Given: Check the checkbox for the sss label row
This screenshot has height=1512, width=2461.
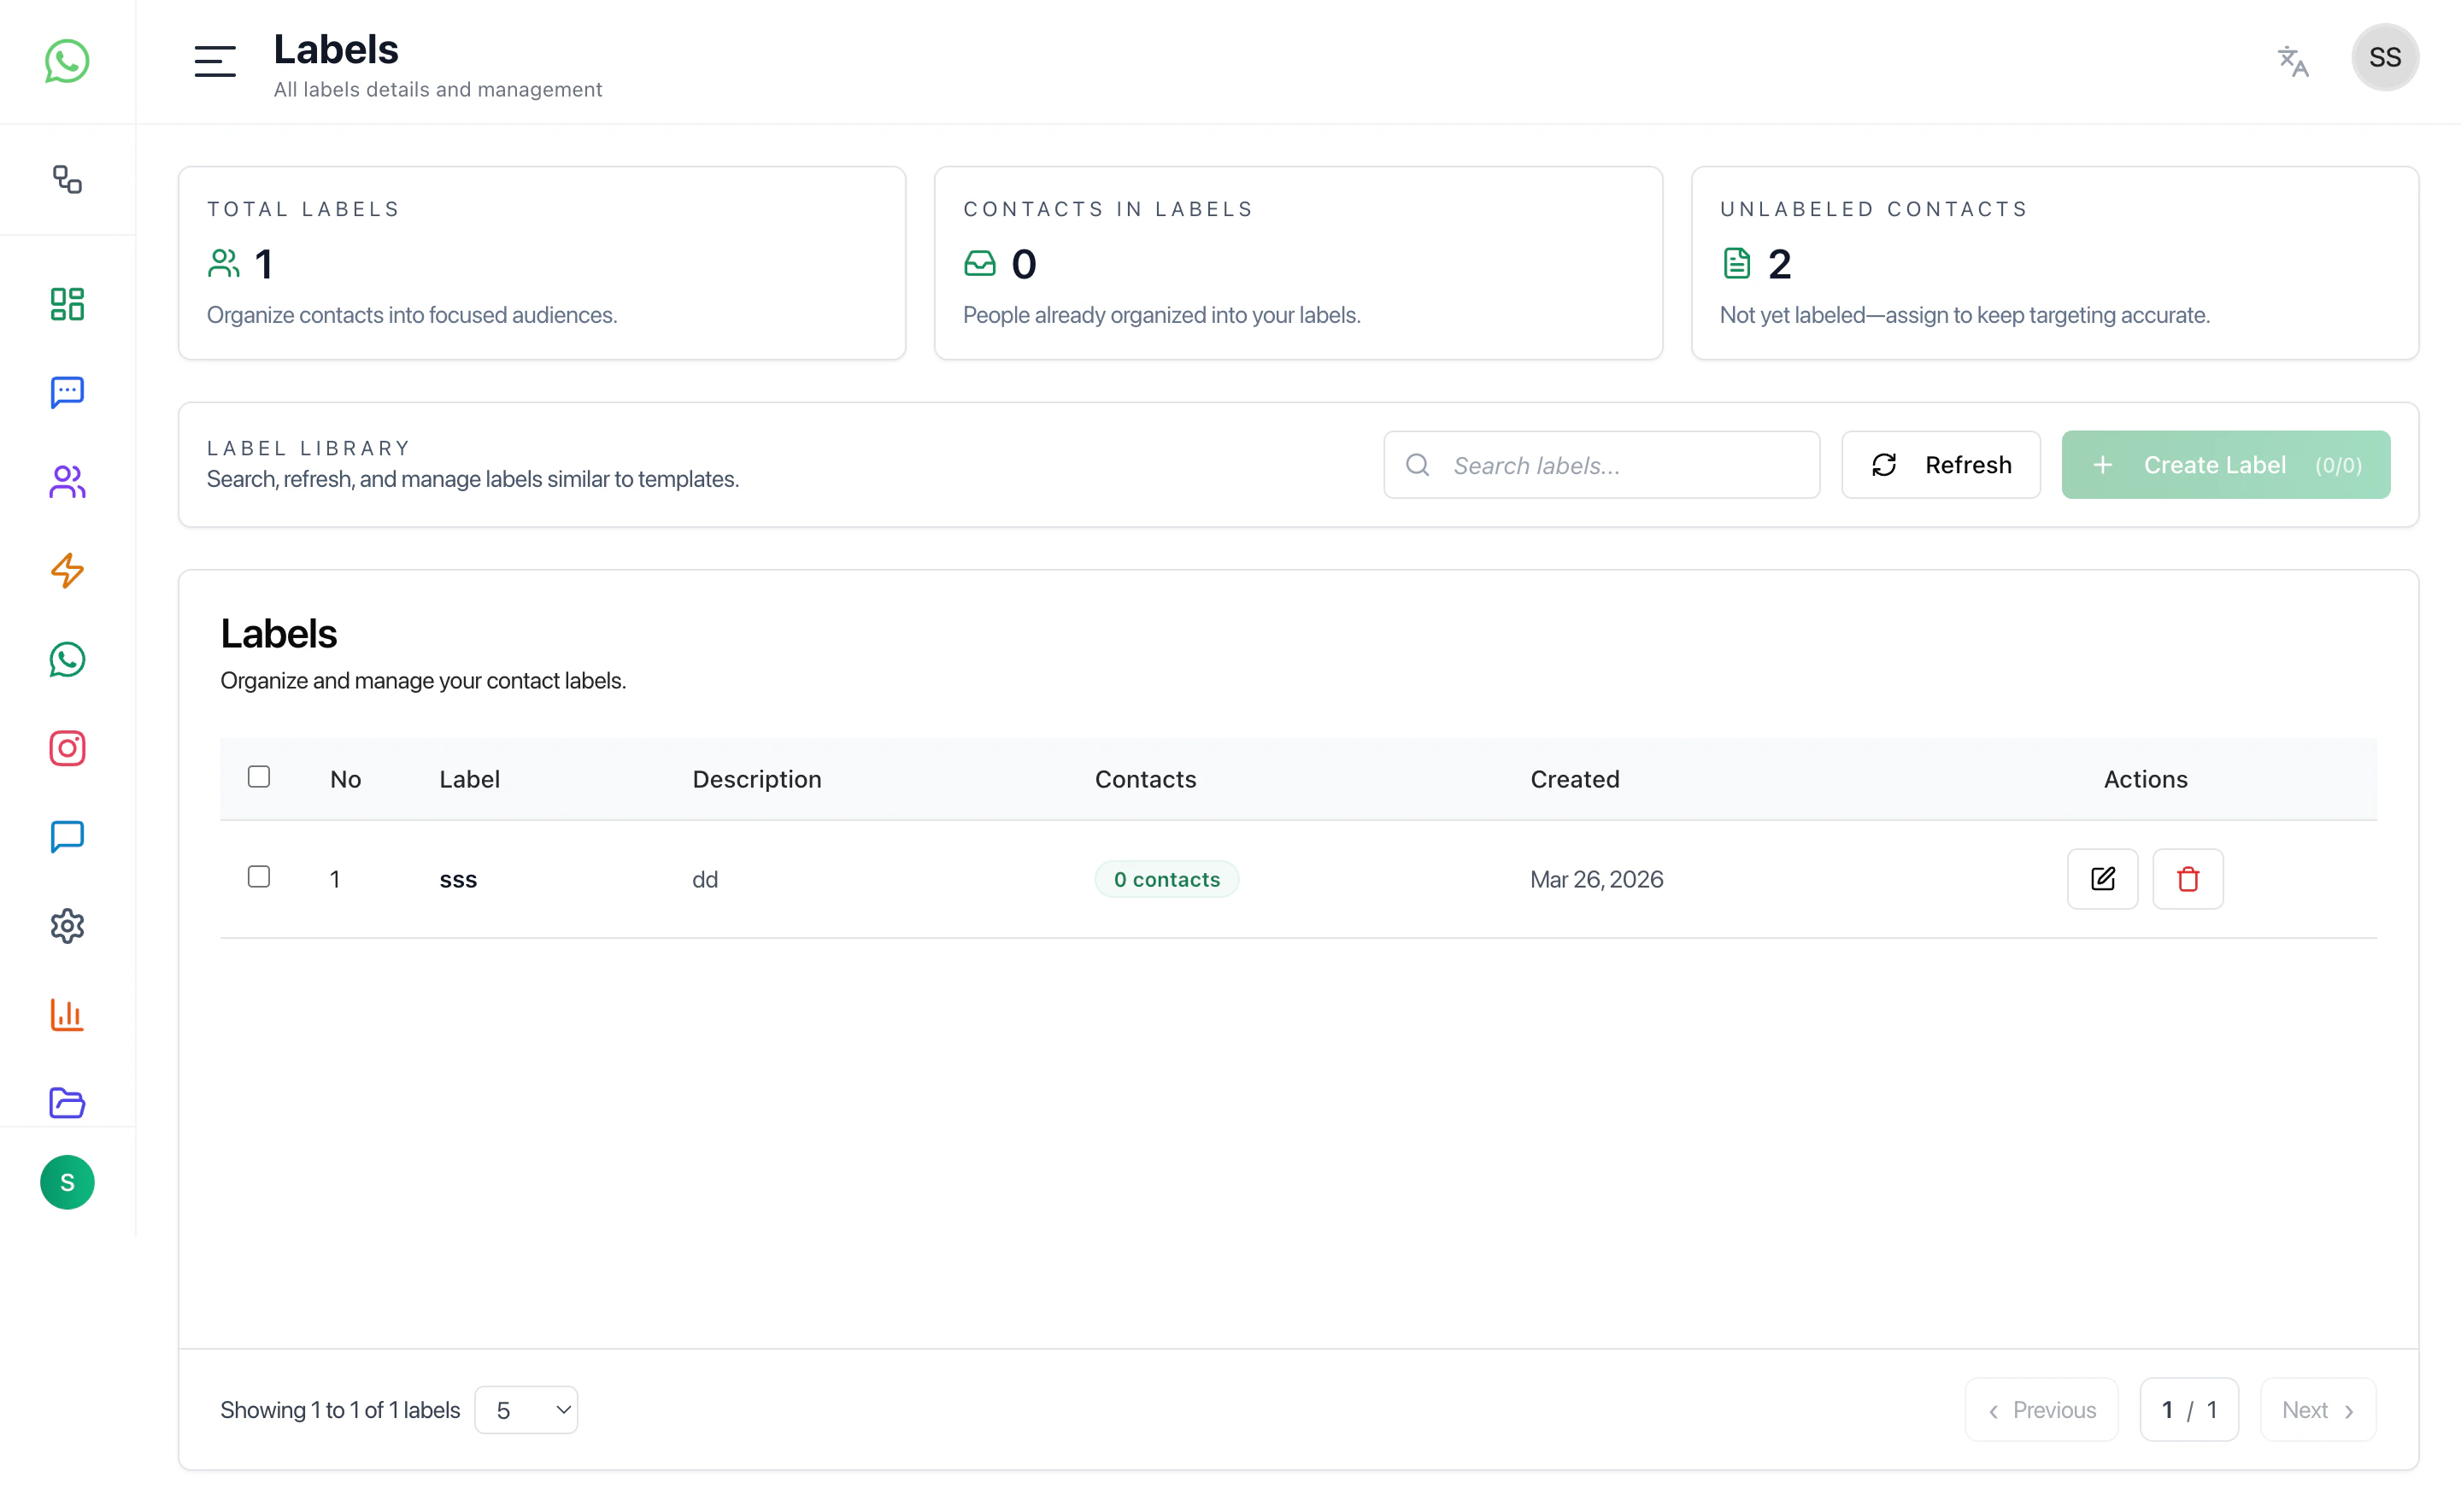Looking at the screenshot, I should [x=259, y=877].
